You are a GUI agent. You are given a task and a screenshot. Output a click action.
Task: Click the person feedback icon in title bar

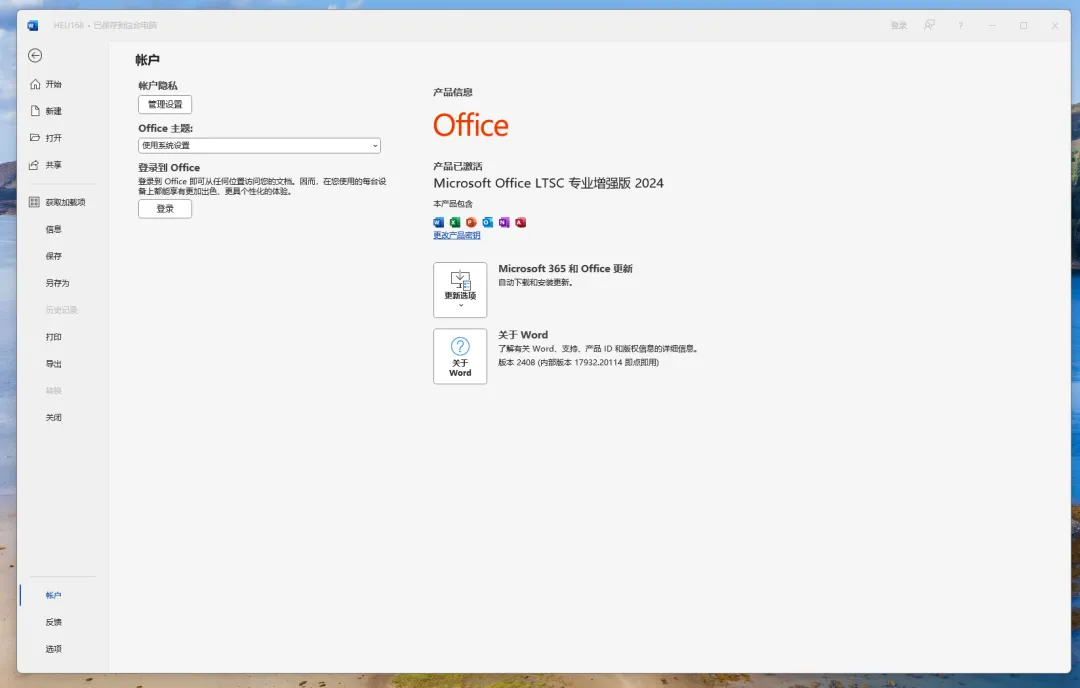click(929, 25)
